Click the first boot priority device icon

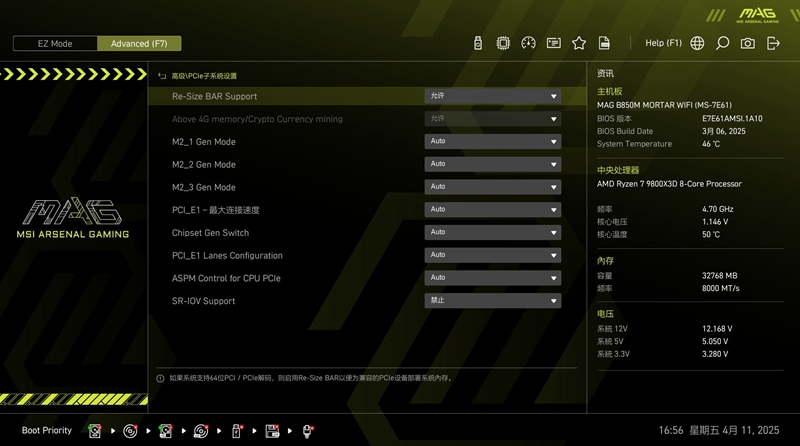[x=95, y=431]
